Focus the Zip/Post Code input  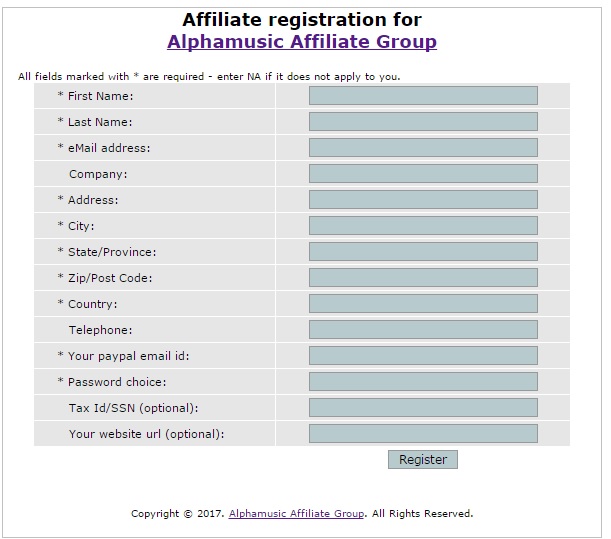423,277
